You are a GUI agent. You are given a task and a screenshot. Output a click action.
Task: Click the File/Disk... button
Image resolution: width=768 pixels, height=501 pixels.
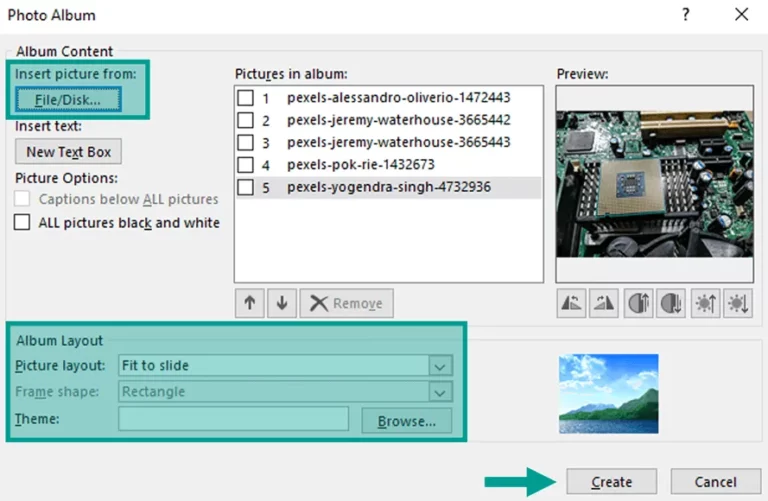tap(68, 99)
